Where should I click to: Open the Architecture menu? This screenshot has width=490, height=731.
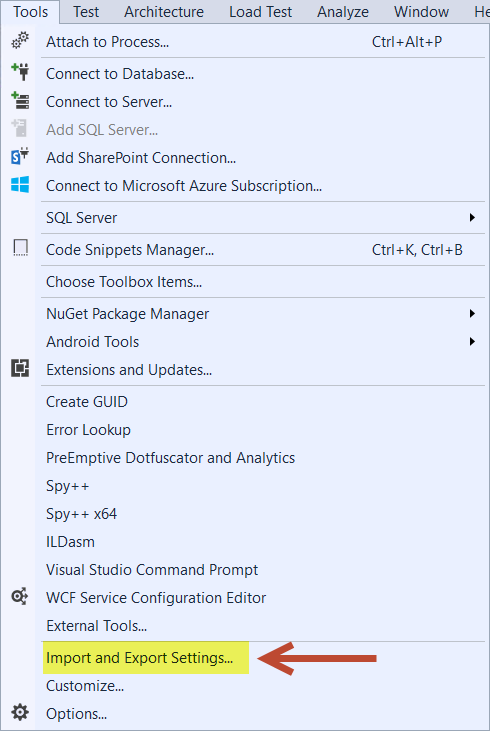164,12
